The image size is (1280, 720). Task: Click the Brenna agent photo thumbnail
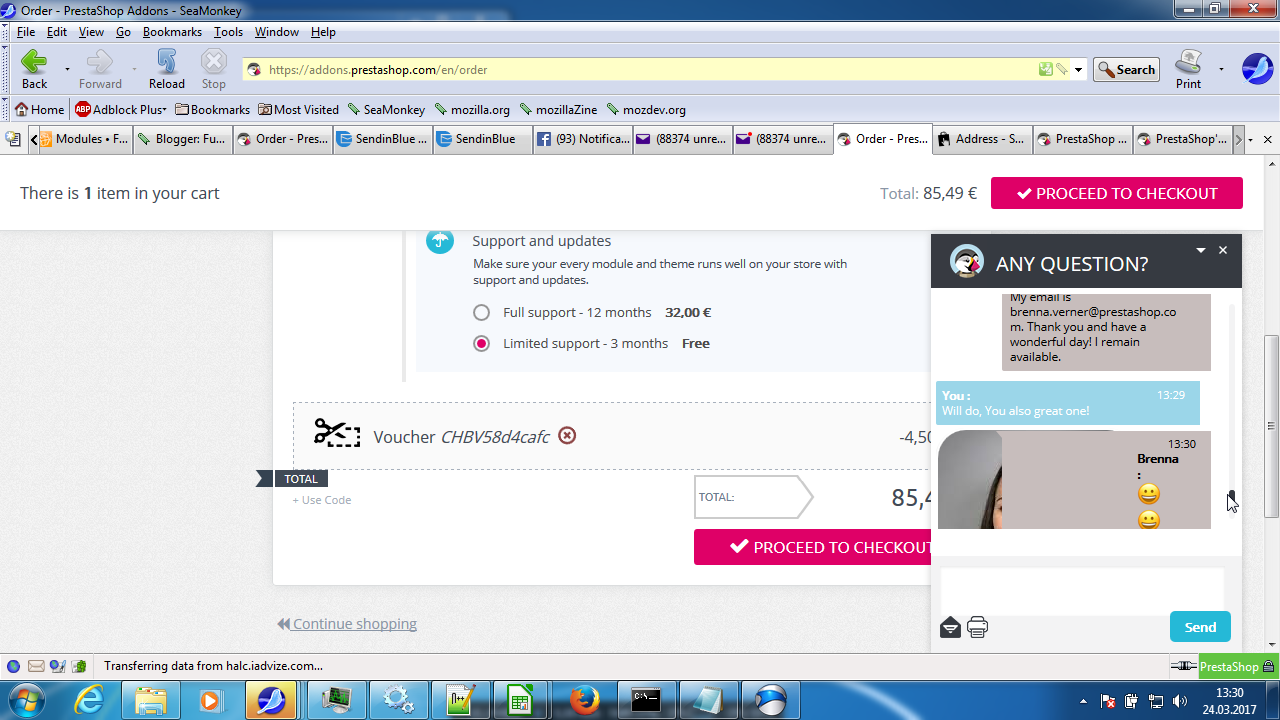tap(970, 480)
